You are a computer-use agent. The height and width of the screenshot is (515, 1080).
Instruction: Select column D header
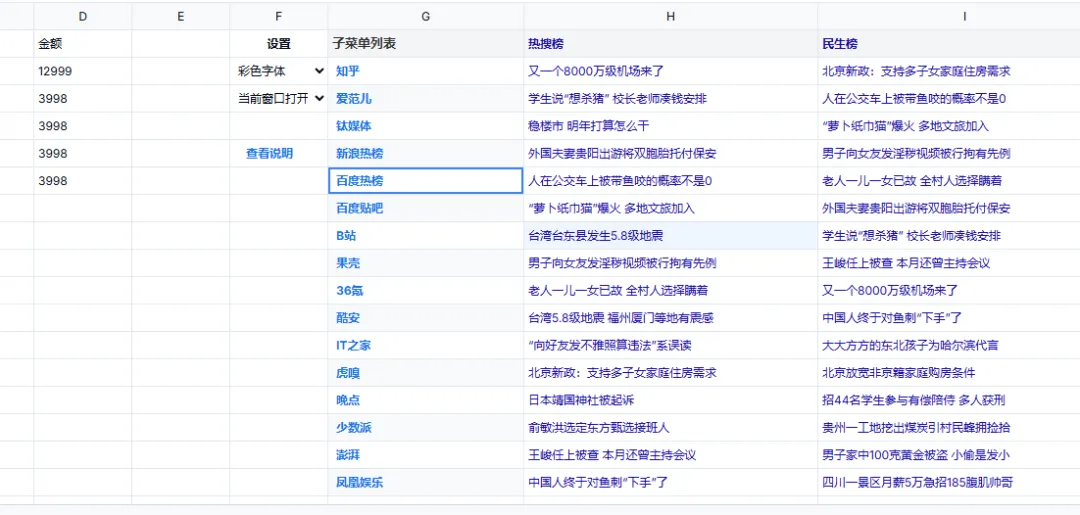coord(83,17)
